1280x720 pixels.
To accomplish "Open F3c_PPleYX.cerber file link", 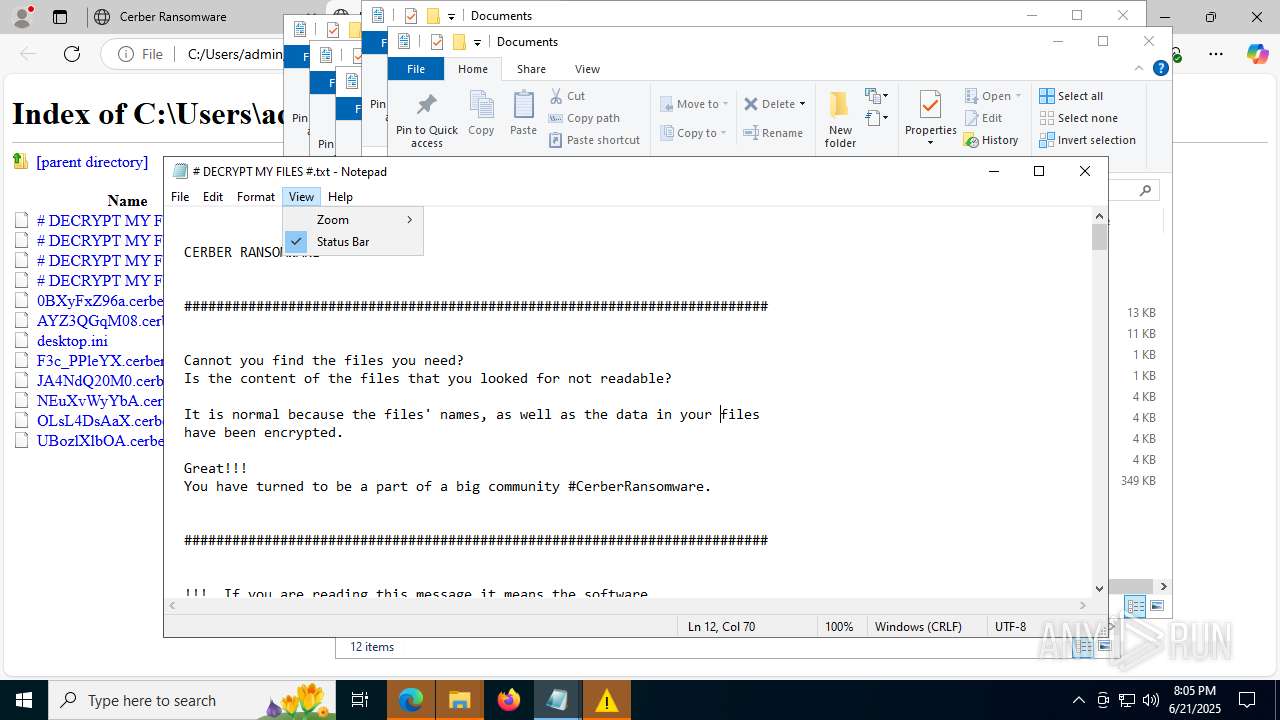I will point(100,361).
